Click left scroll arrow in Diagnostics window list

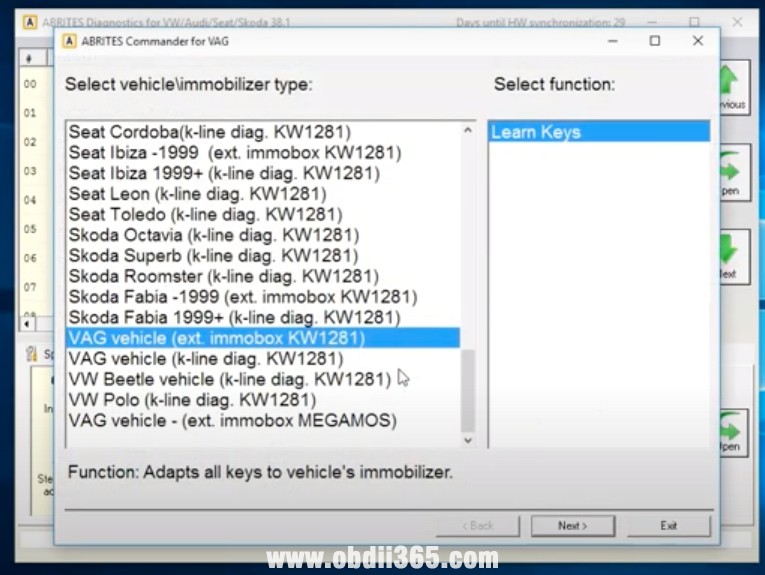click(x=27, y=324)
